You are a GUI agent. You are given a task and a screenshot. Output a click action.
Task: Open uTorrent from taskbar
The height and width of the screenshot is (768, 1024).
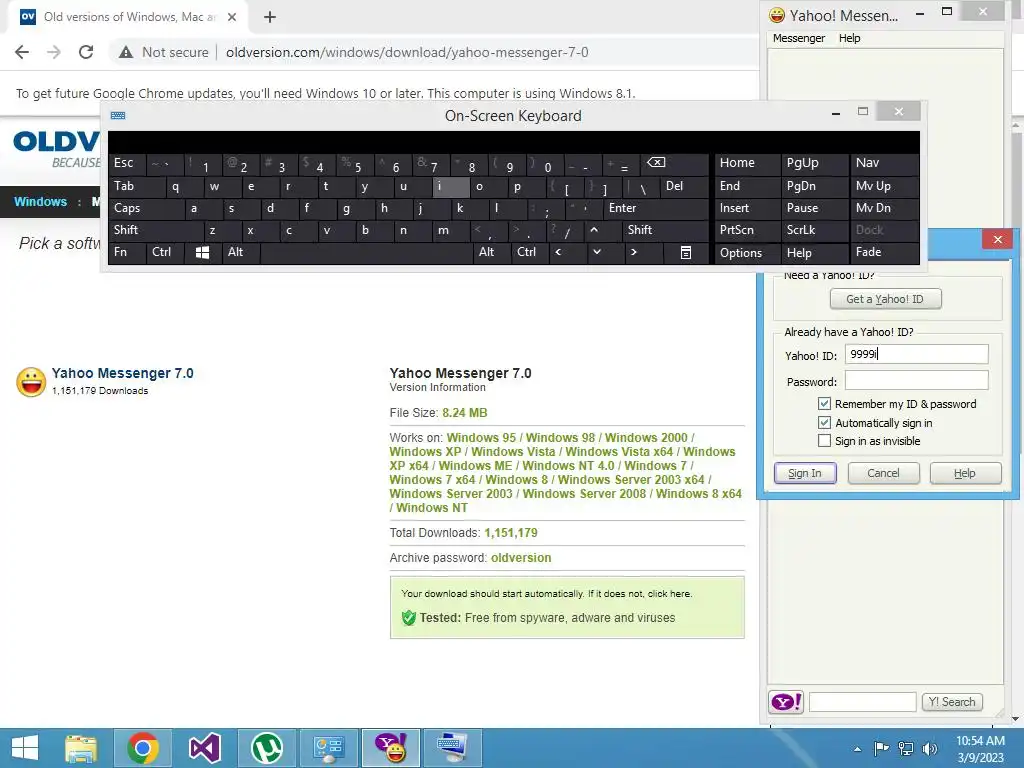click(266, 748)
